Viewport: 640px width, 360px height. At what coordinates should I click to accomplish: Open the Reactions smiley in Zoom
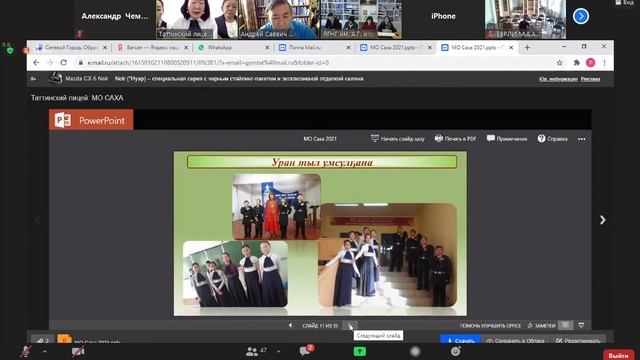pos(456,351)
